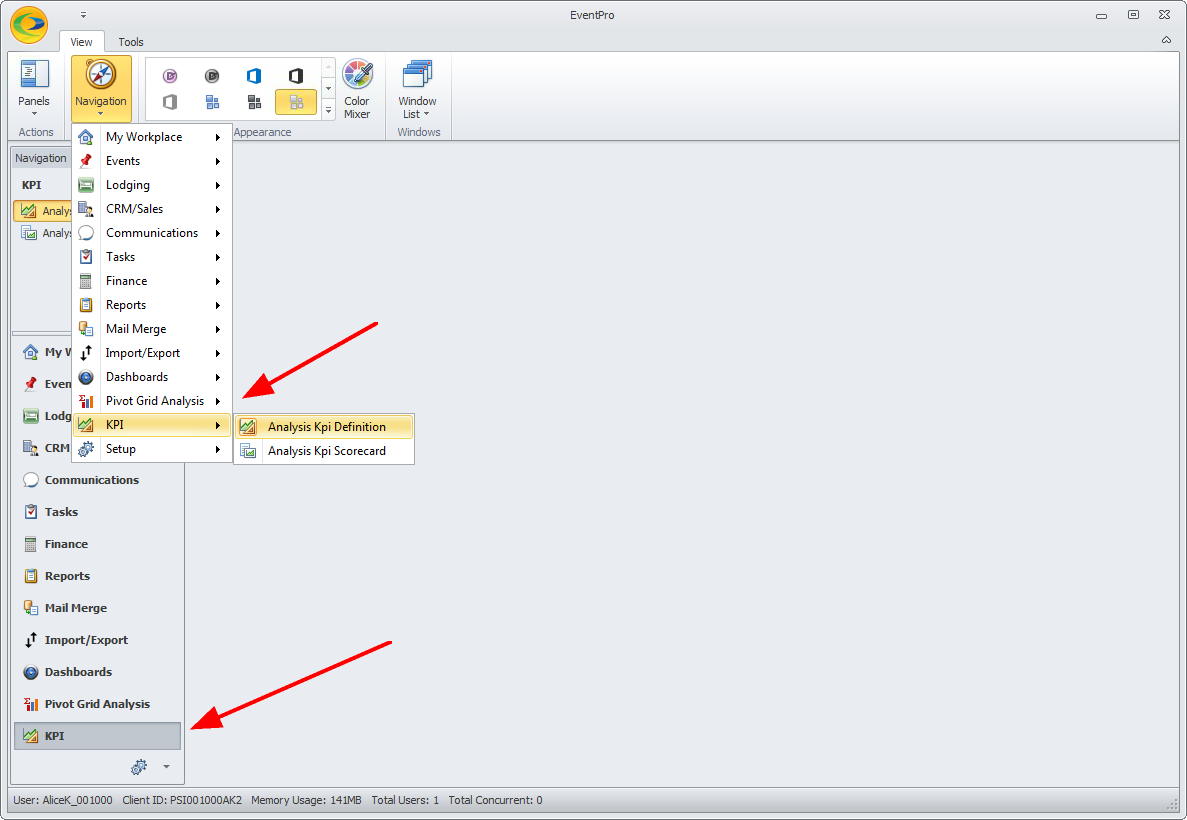Apply the gray Office logo skin
This screenshot has height=820, width=1187.
[x=170, y=101]
